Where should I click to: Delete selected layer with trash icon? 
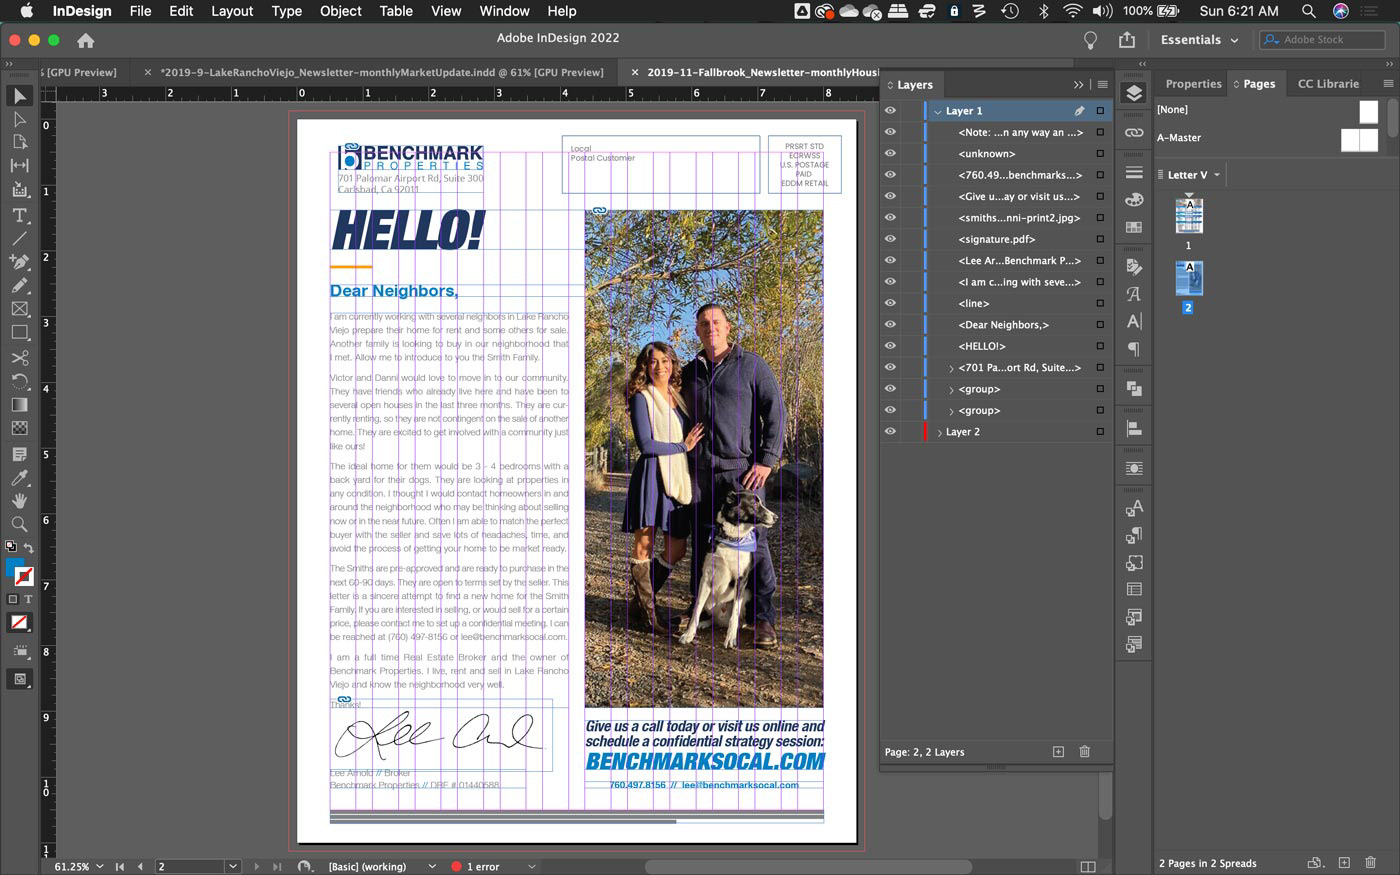pyautogui.click(x=1085, y=752)
